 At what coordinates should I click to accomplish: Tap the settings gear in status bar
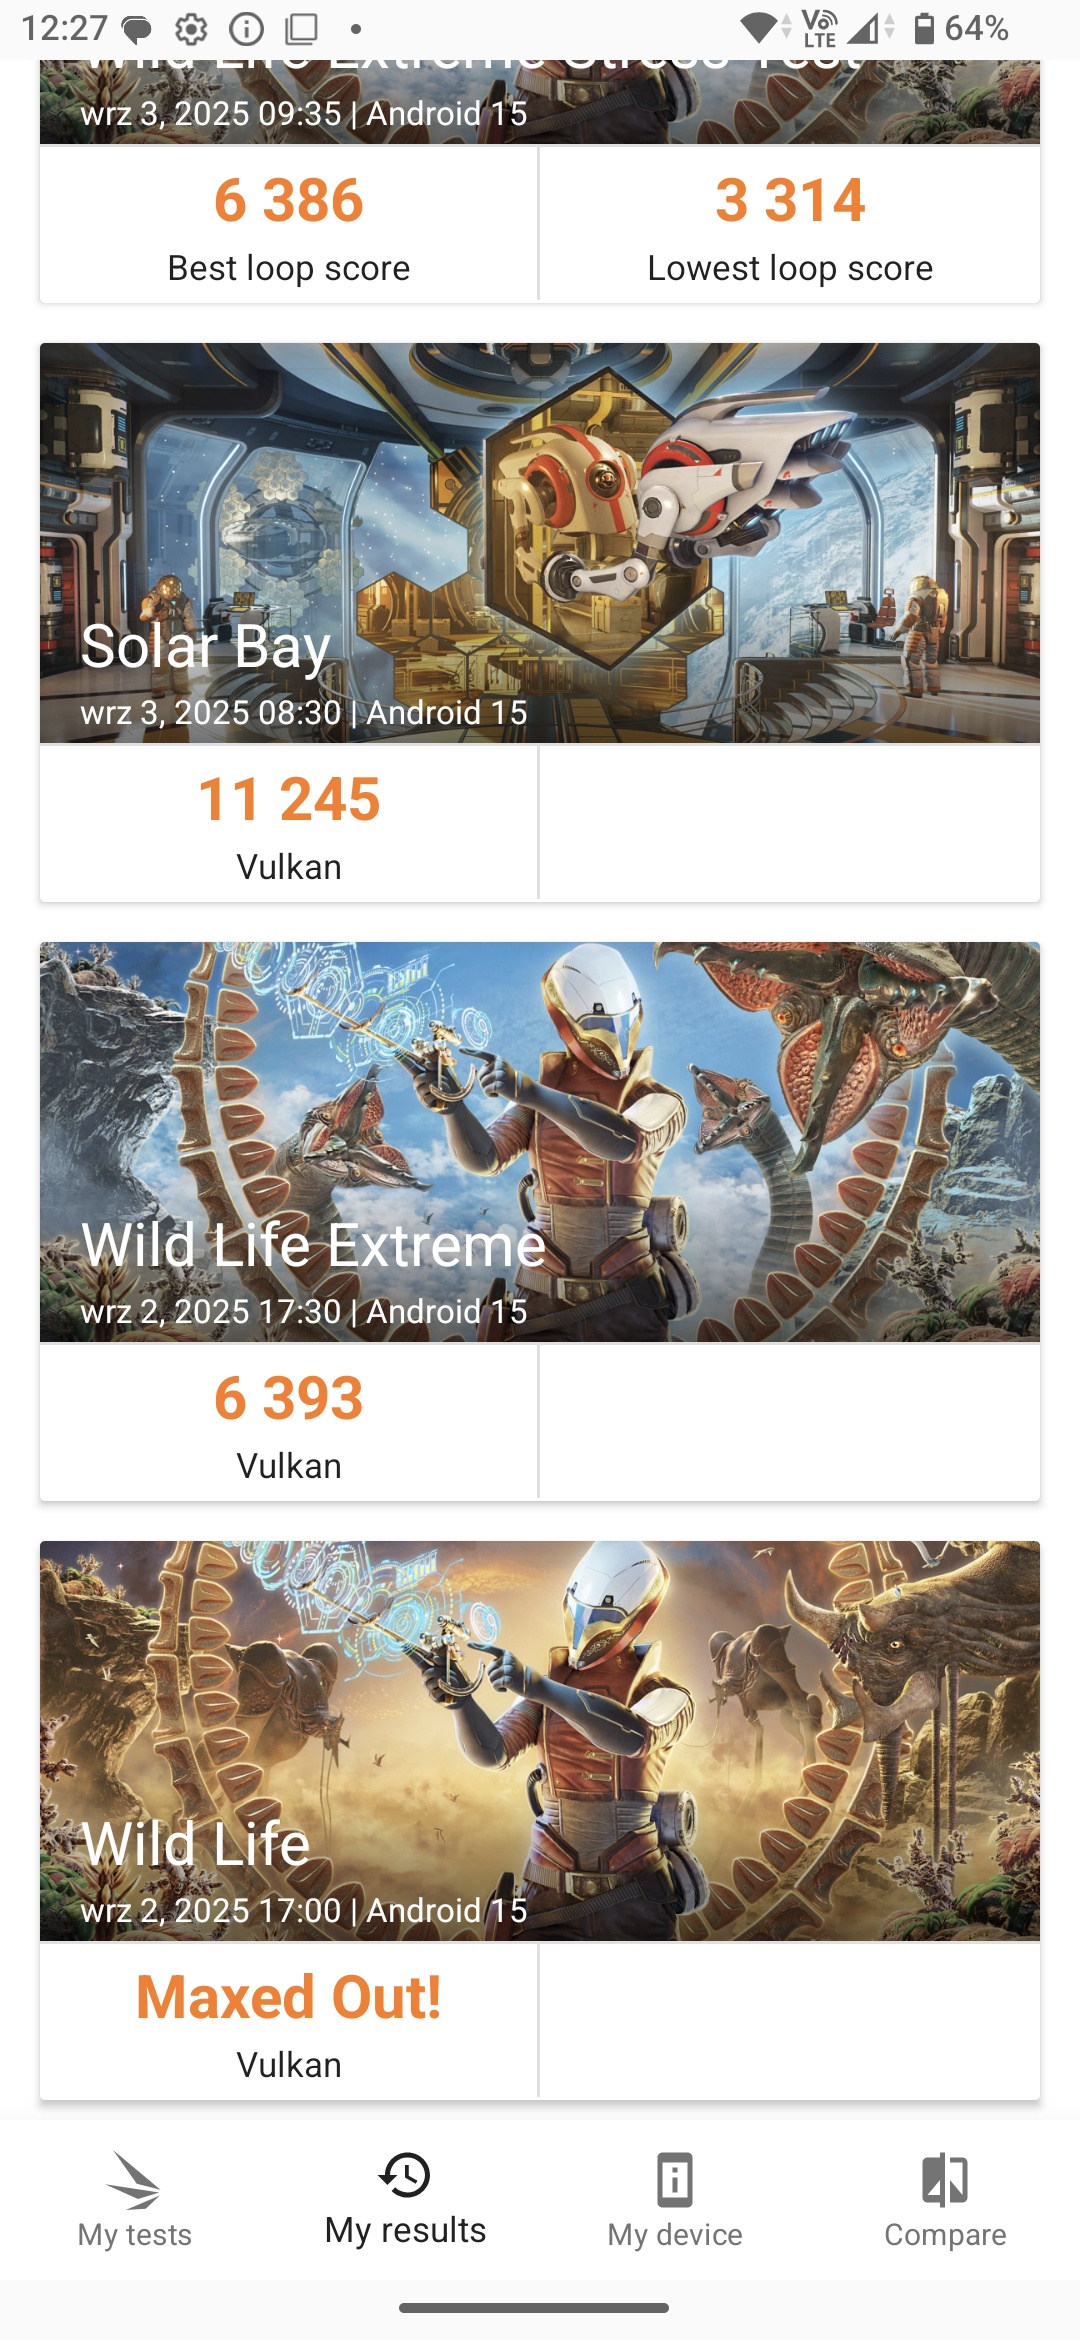[191, 29]
